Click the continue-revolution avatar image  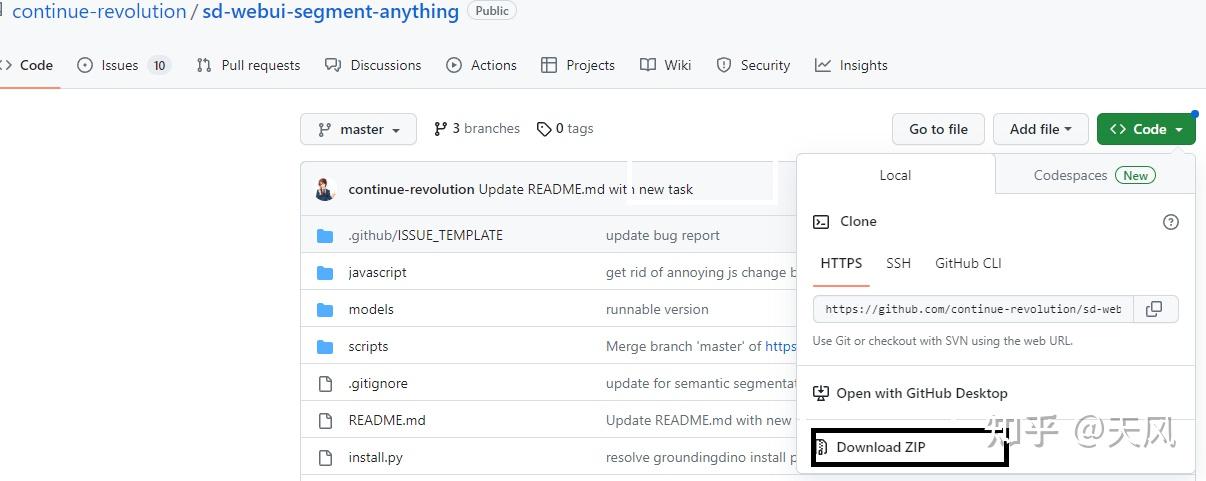pyautogui.click(x=325, y=189)
